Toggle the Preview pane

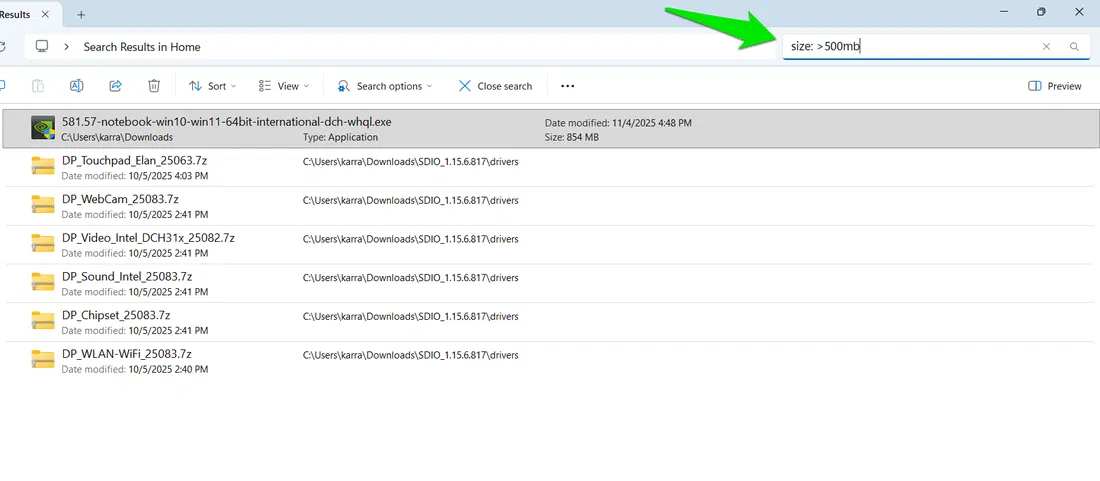1055,86
